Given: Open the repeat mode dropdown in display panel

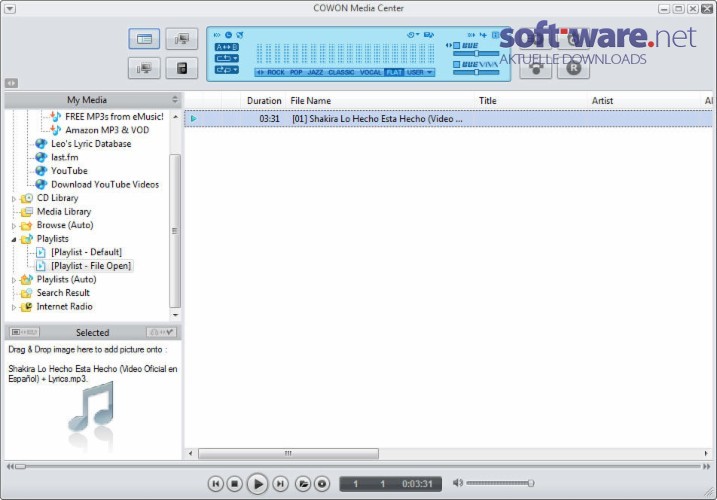Looking at the screenshot, I should tap(227, 58).
